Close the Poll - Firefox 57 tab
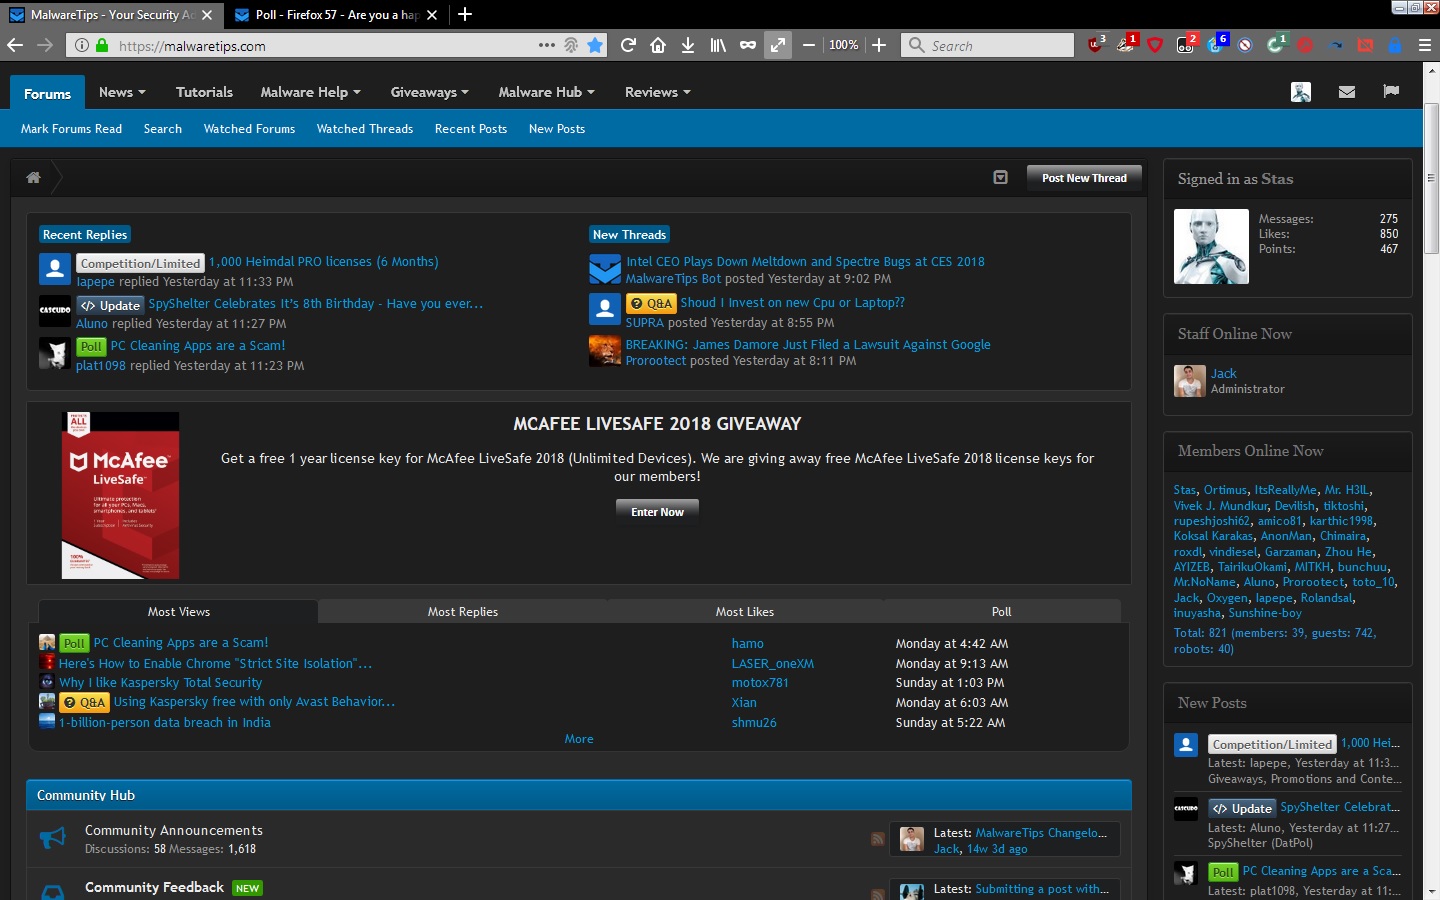The height and width of the screenshot is (900, 1440). [432, 15]
